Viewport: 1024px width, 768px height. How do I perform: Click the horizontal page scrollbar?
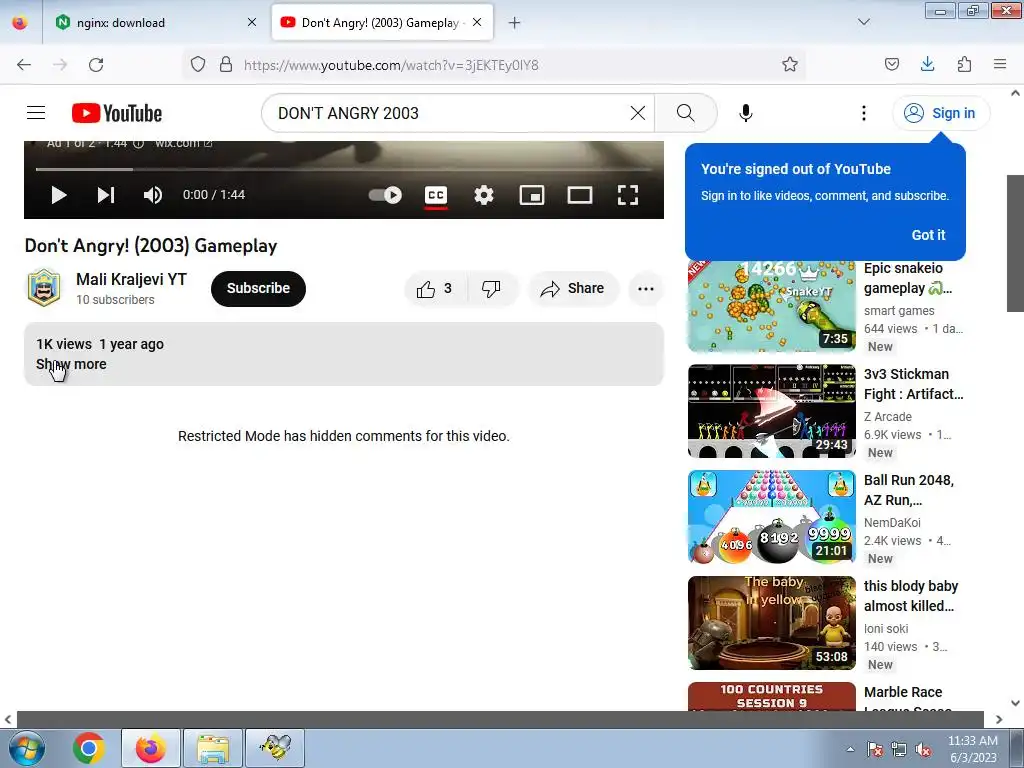(500, 719)
